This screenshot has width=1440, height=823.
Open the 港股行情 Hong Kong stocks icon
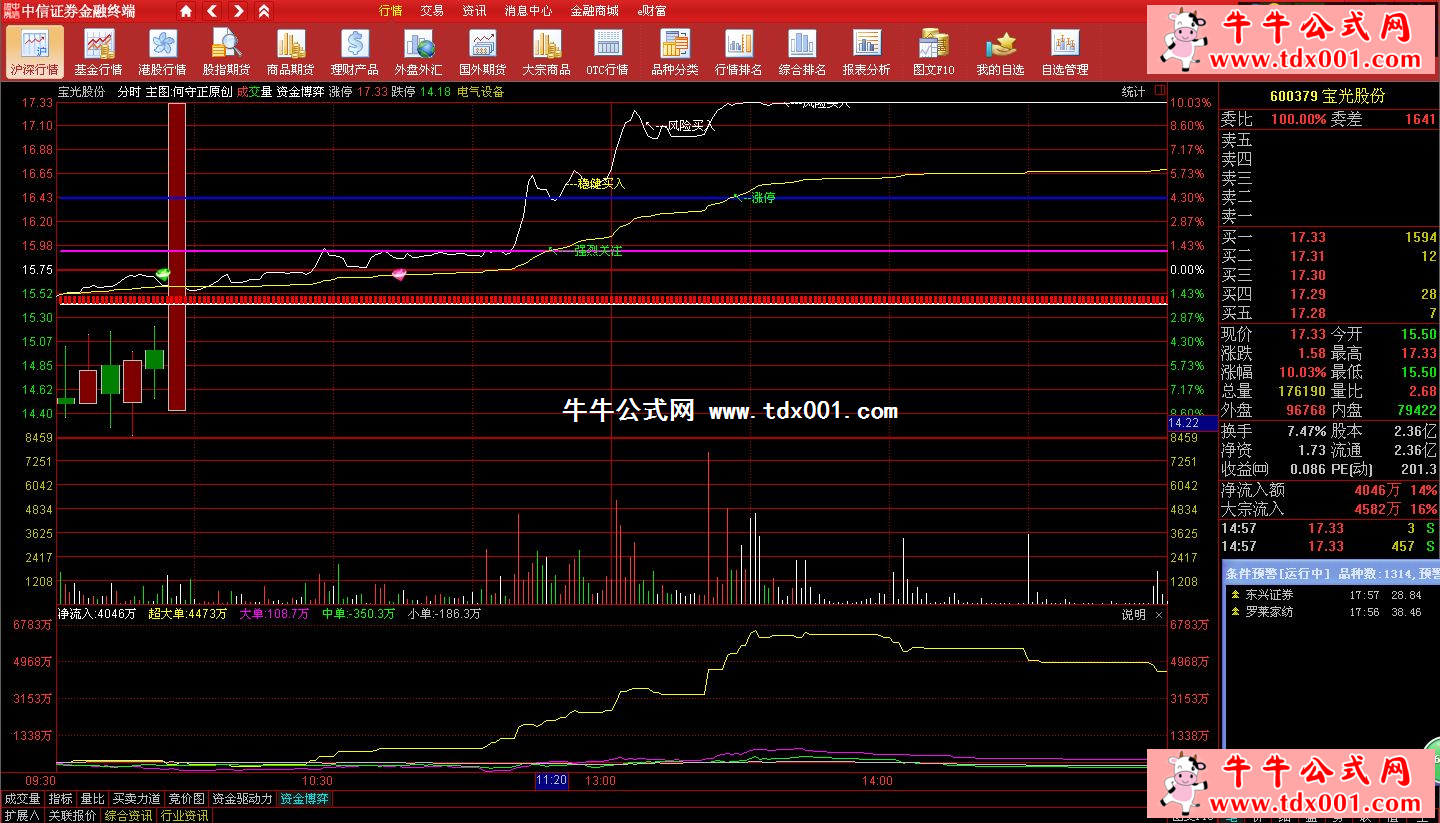(162, 52)
